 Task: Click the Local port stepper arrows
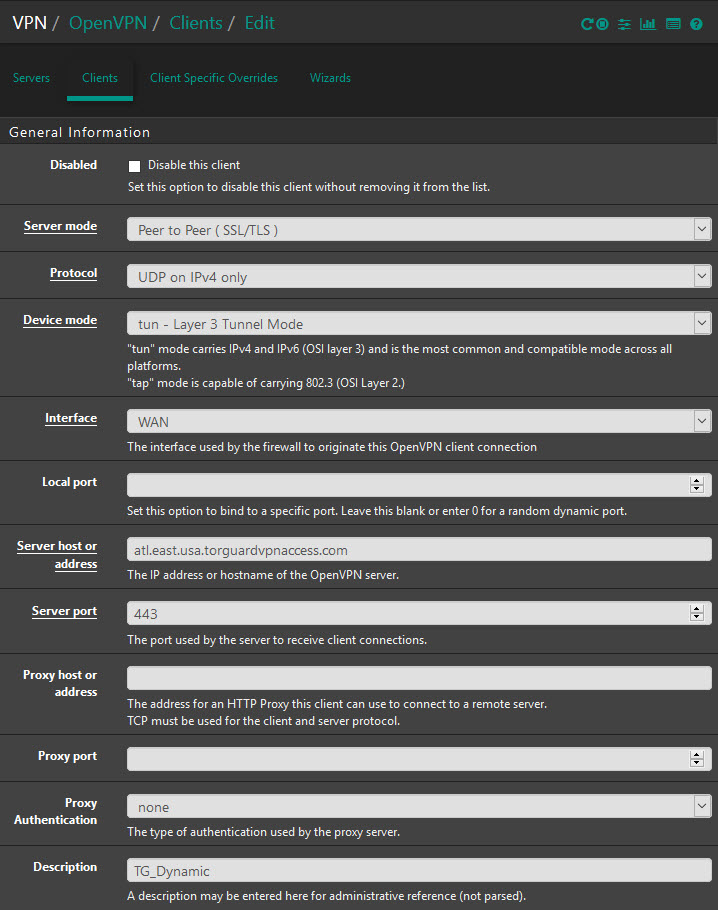click(x=697, y=485)
